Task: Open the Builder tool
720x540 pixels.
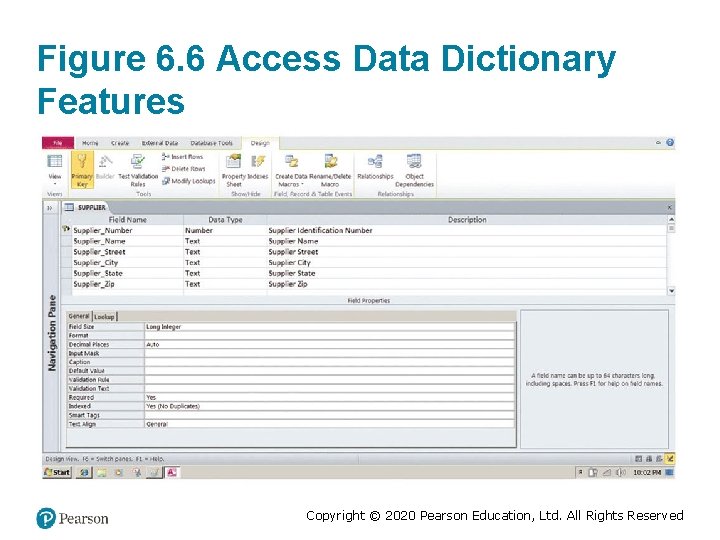Action: coord(105,167)
